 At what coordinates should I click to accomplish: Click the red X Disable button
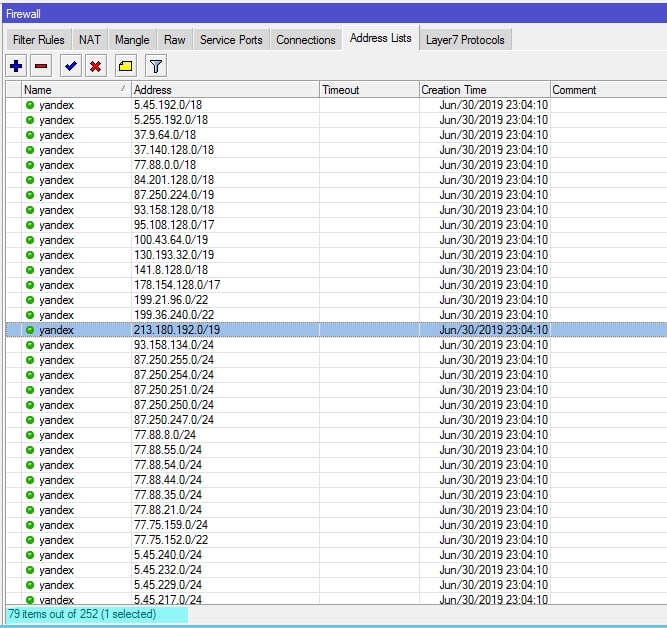(x=96, y=66)
